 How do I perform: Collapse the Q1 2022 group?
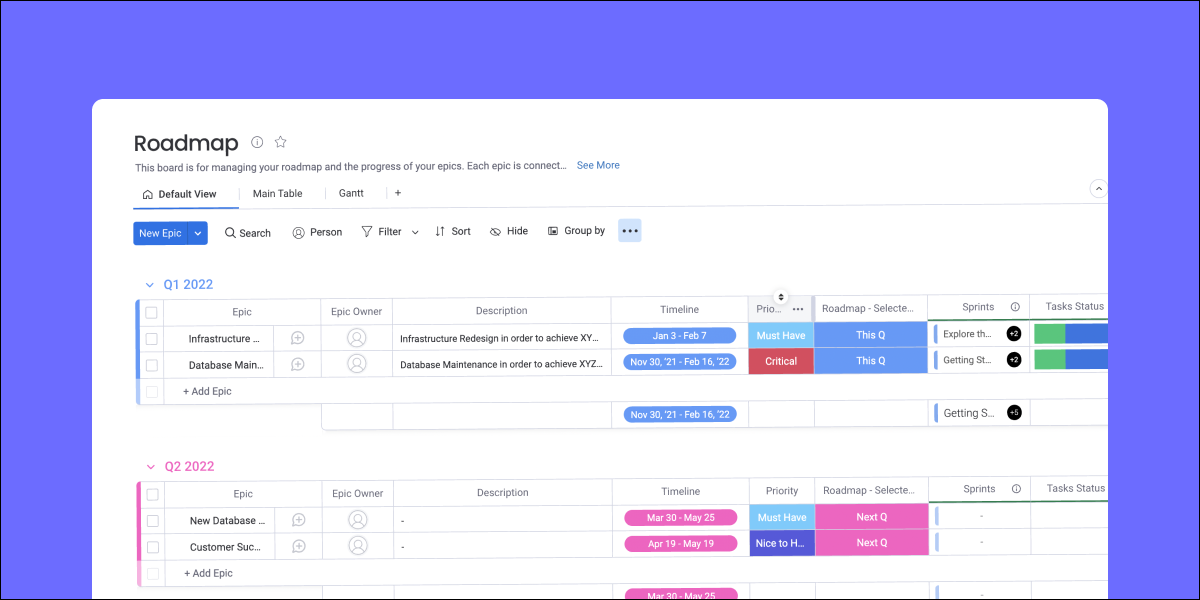coord(150,285)
